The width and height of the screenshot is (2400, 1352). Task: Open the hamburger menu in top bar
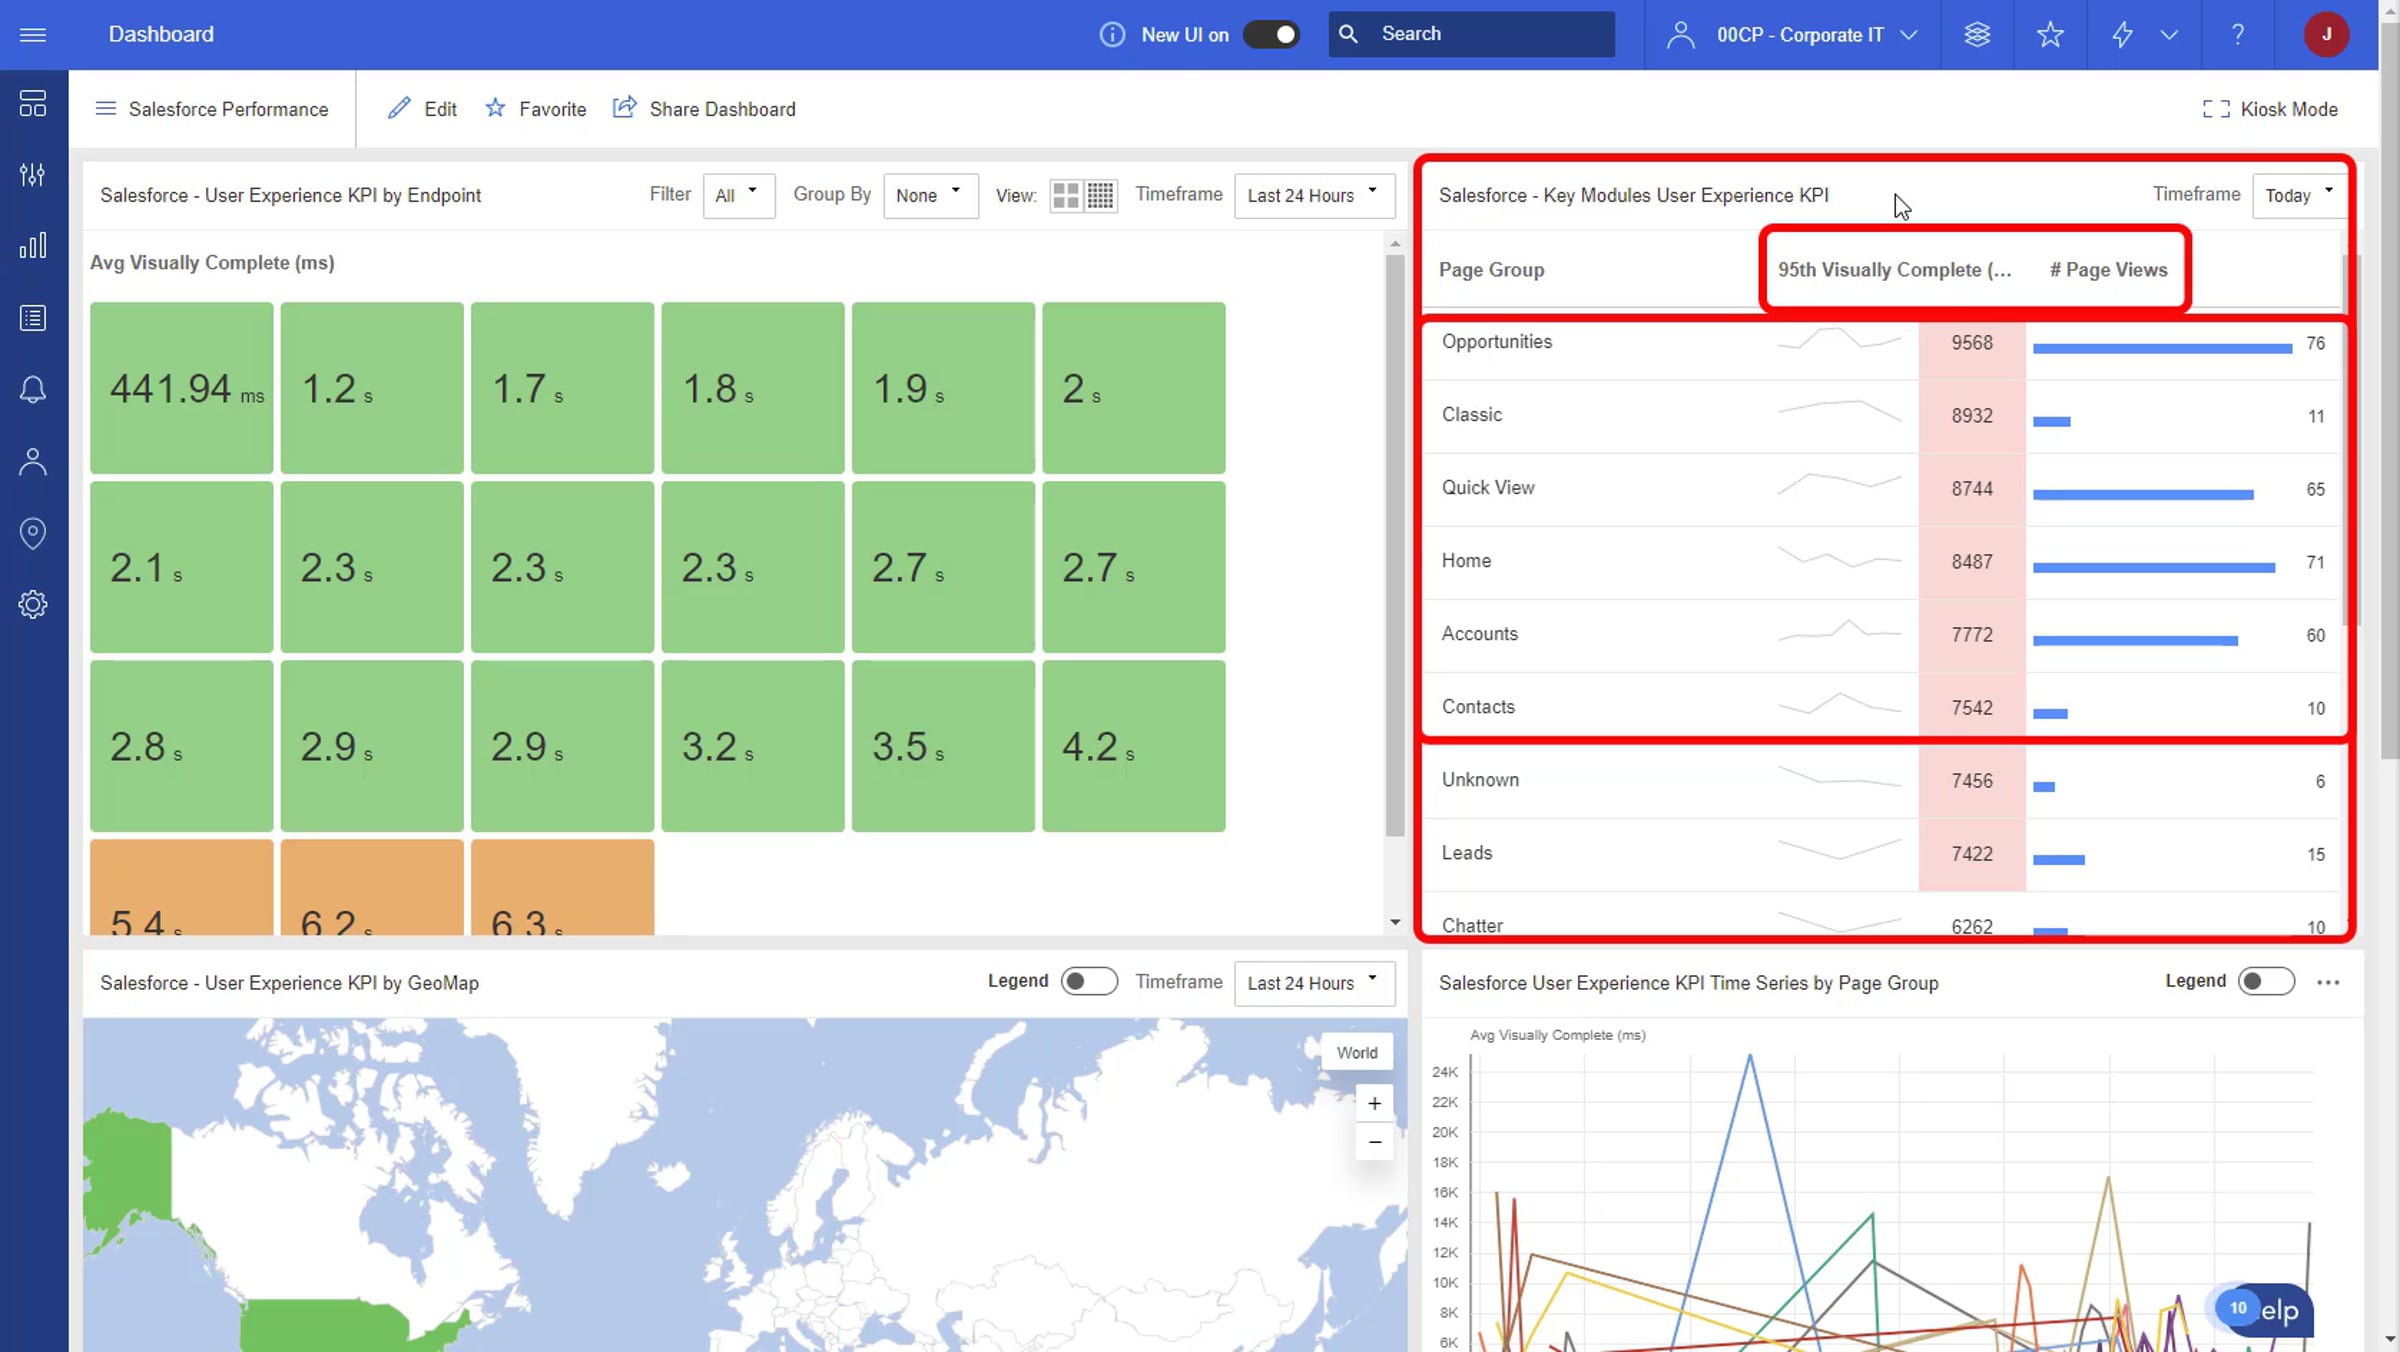33,35
